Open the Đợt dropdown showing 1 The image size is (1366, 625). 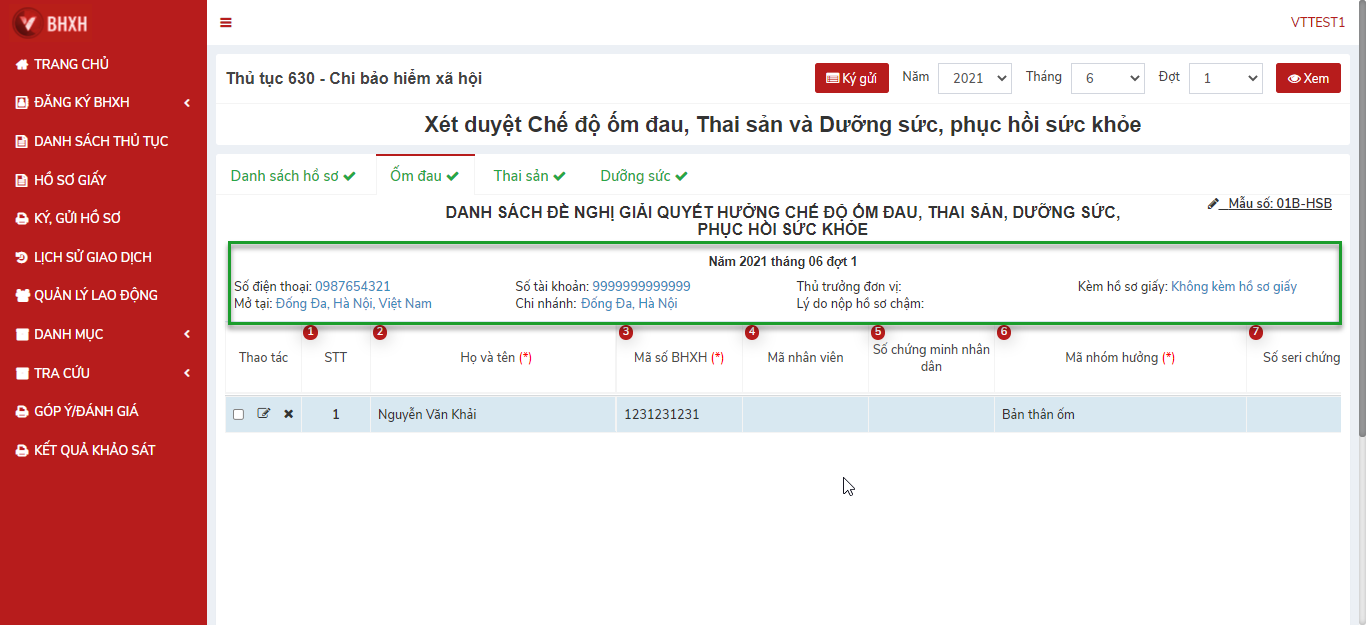coord(1225,78)
